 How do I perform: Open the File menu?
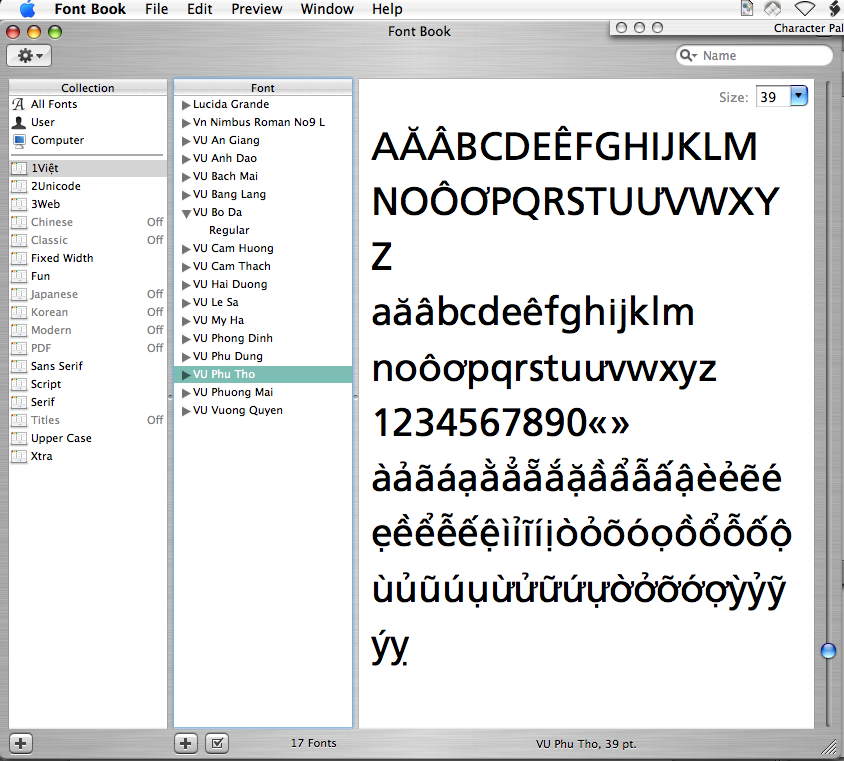click(x=157, y=9)
